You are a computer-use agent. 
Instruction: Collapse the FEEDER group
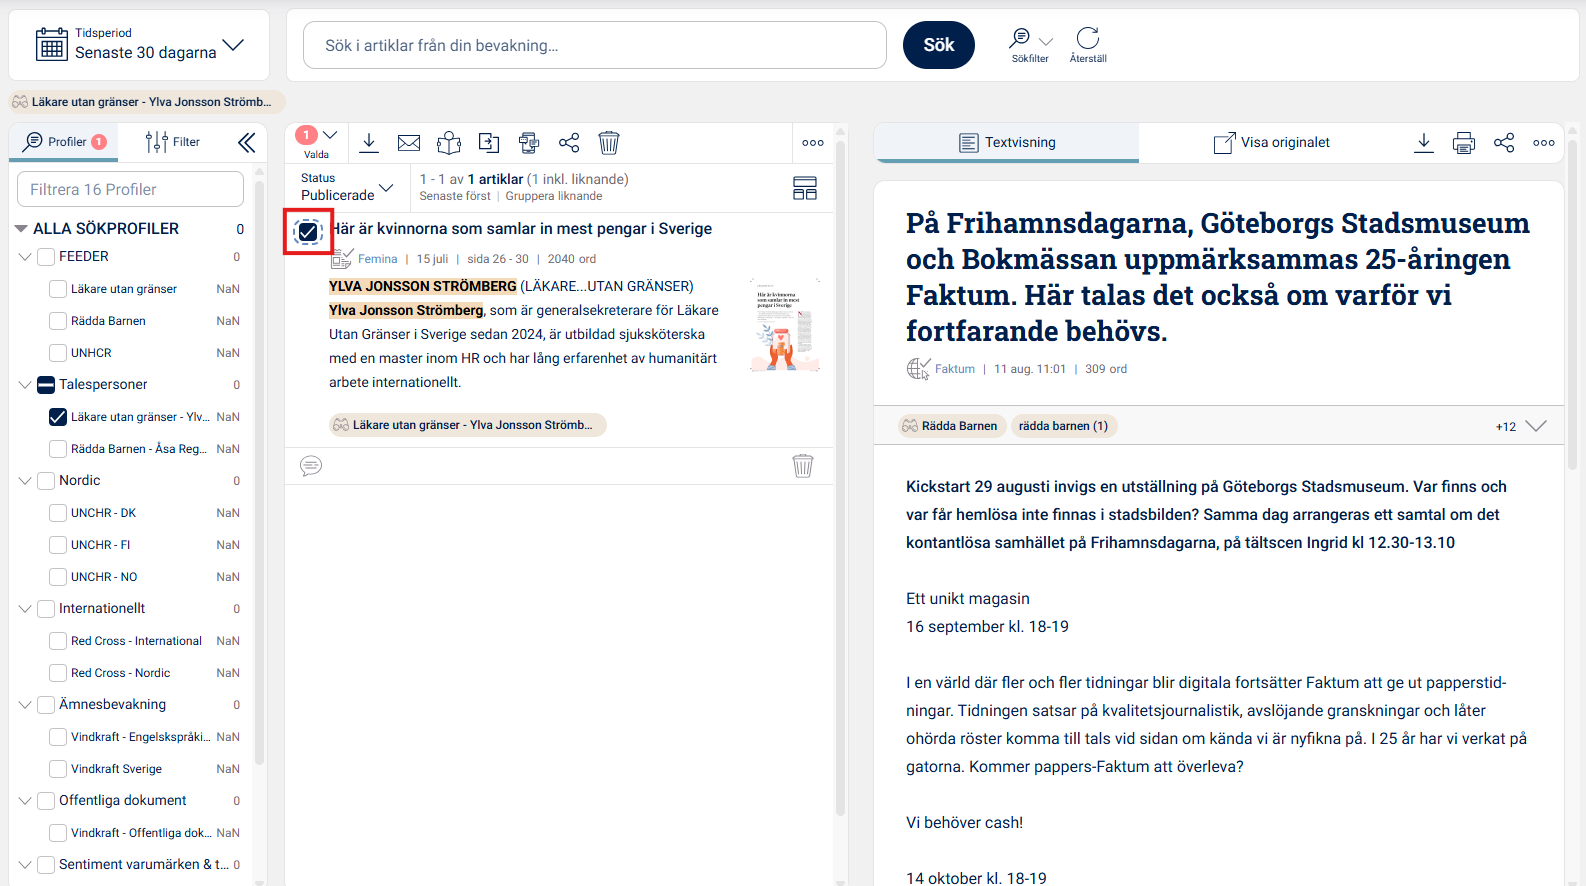point(25,257)
